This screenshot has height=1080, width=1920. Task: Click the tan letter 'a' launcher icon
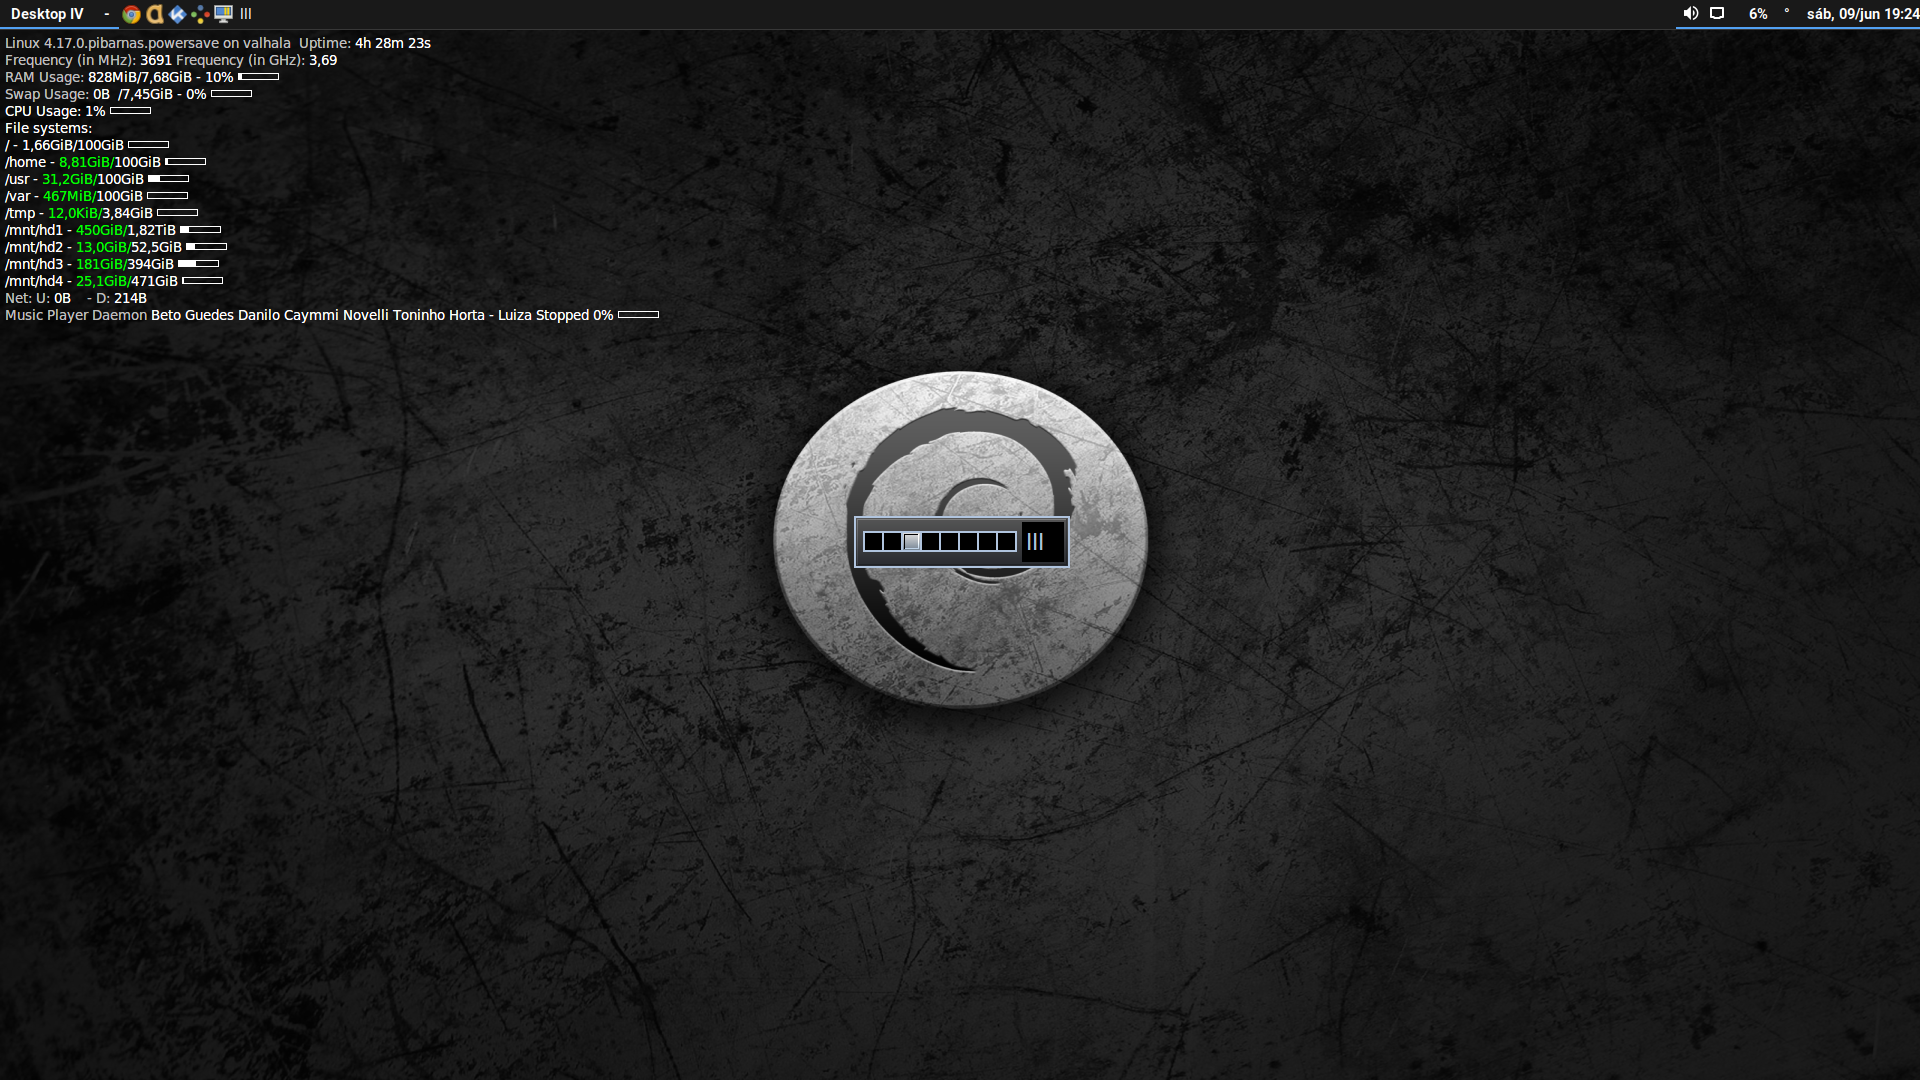click(155, 14)
